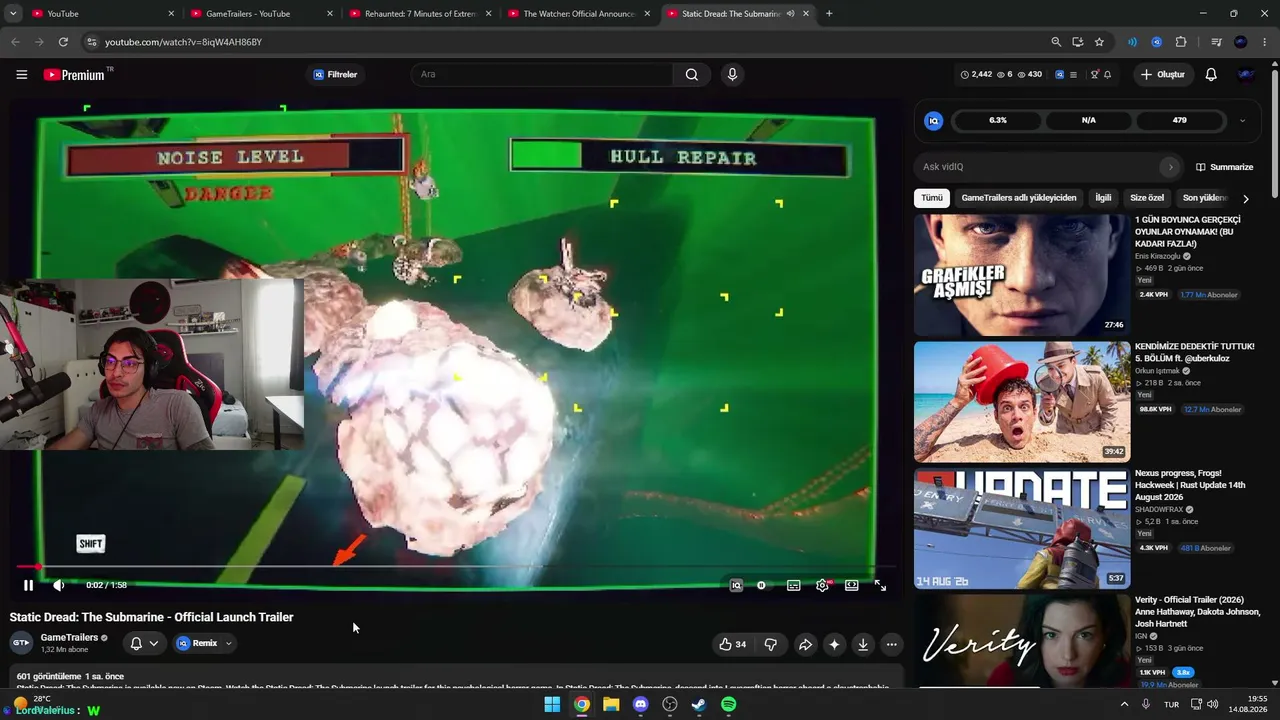This screenshot has width=1280, height=720.
Task: Pause the video playback
Action: pyautogui.click(x=28, y=585)
